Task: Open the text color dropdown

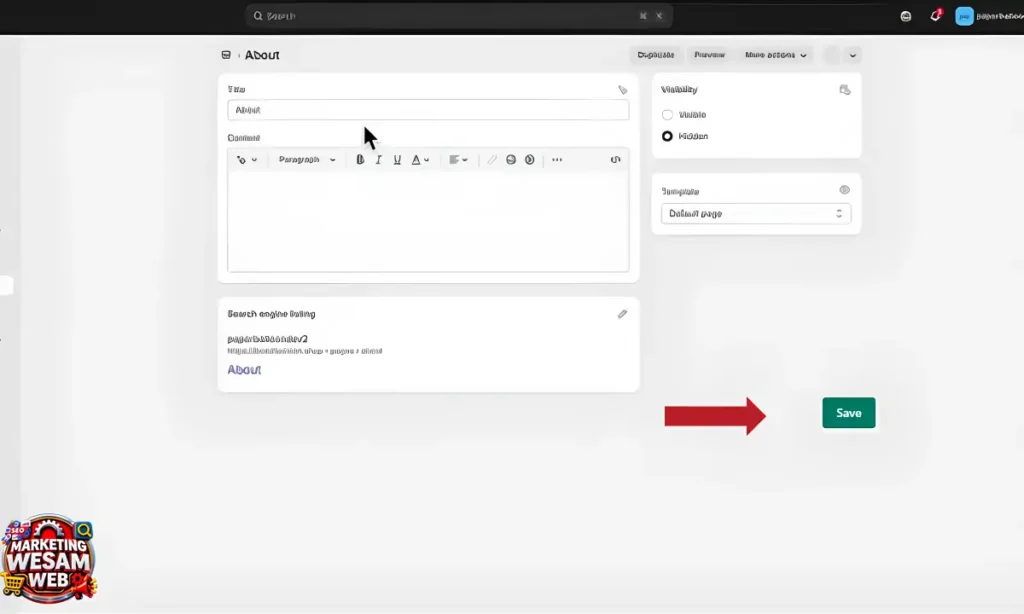Action: 420,159
